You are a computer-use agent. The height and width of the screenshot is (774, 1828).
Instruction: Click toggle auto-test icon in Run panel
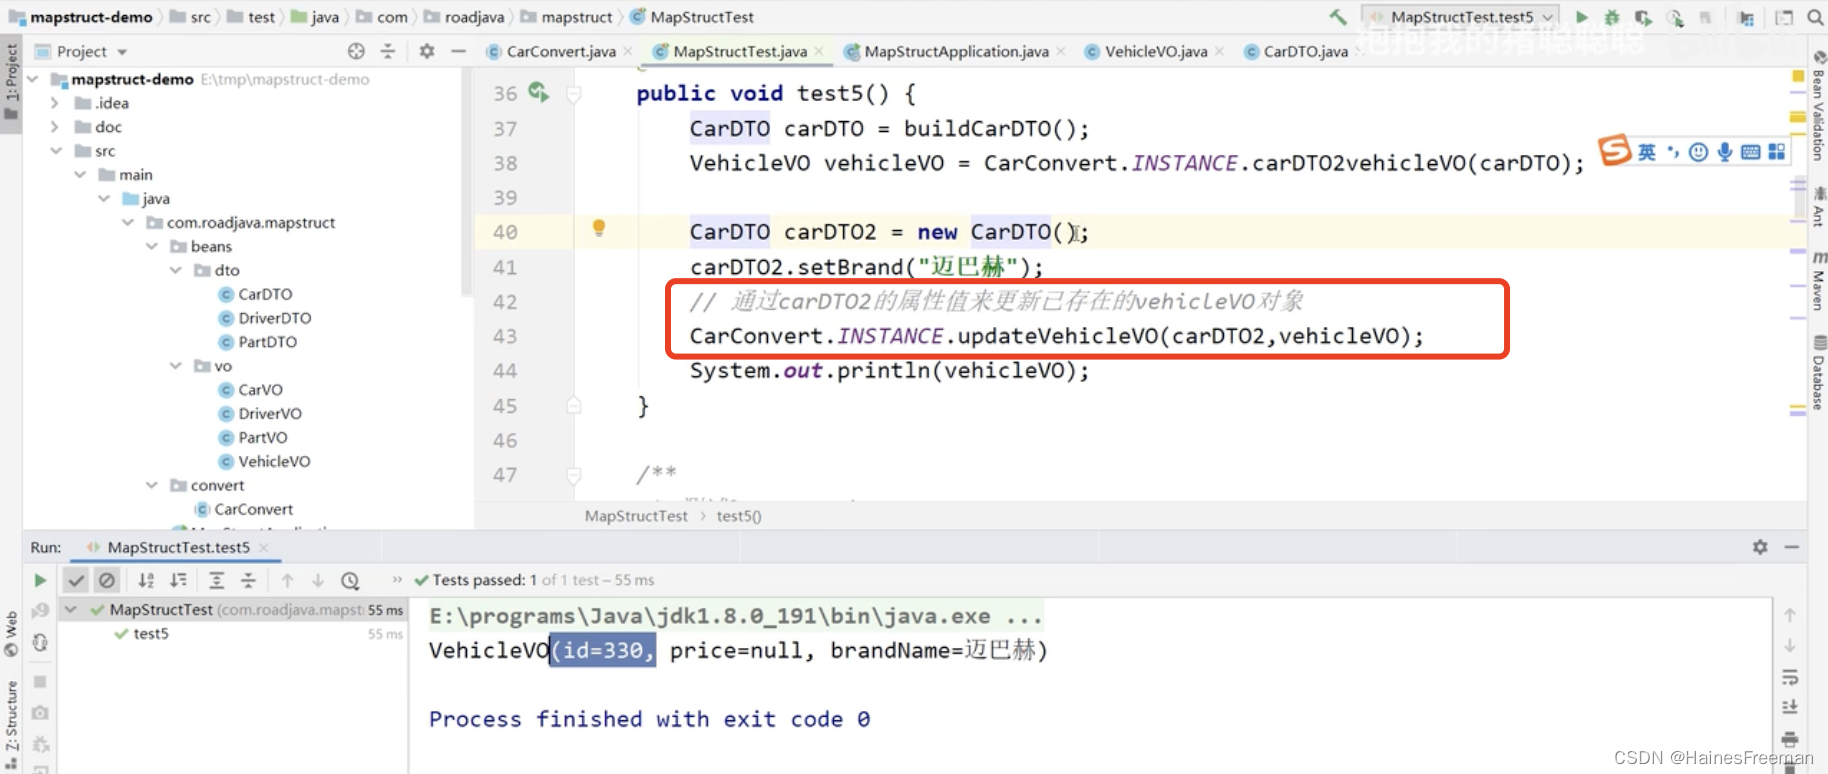tap(40, 642)
